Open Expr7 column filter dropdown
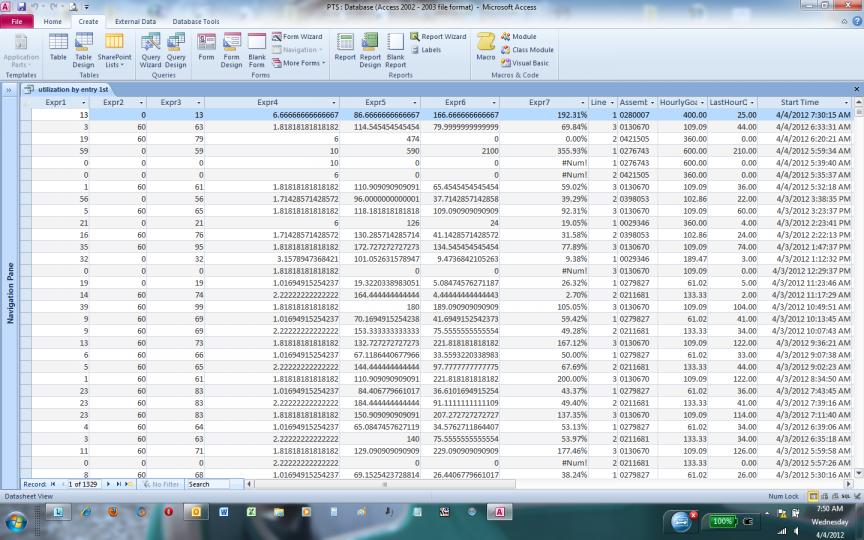Screen dimensions: 864x540 (582, 102)
